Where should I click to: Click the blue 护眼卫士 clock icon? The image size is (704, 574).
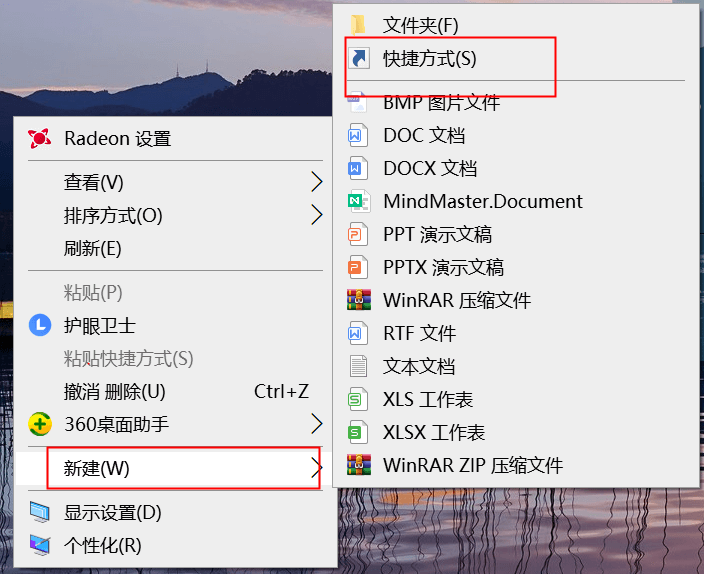[x=40, y=325]
